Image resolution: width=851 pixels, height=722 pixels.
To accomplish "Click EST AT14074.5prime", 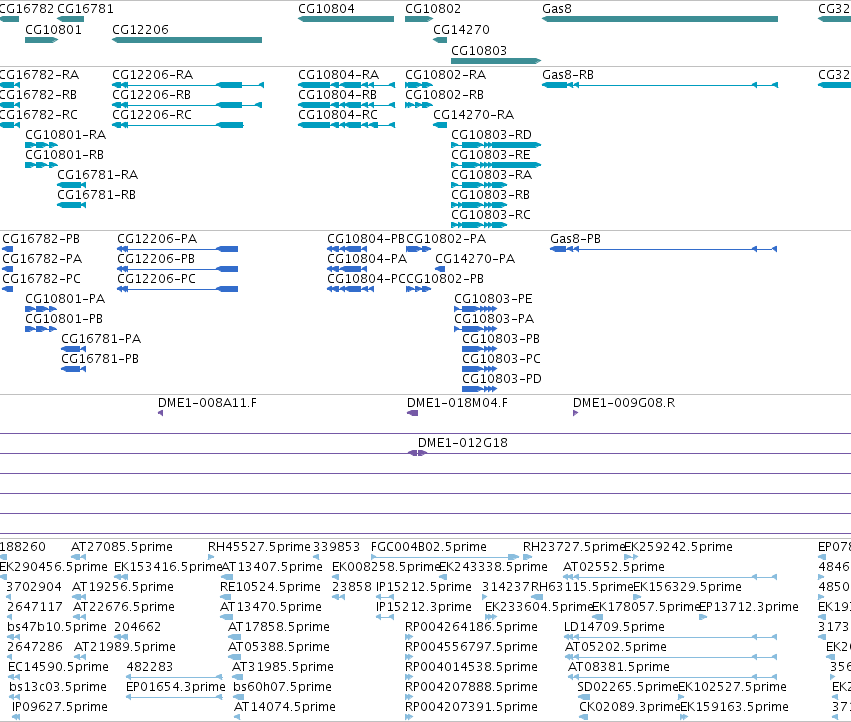I will [284, 707].
